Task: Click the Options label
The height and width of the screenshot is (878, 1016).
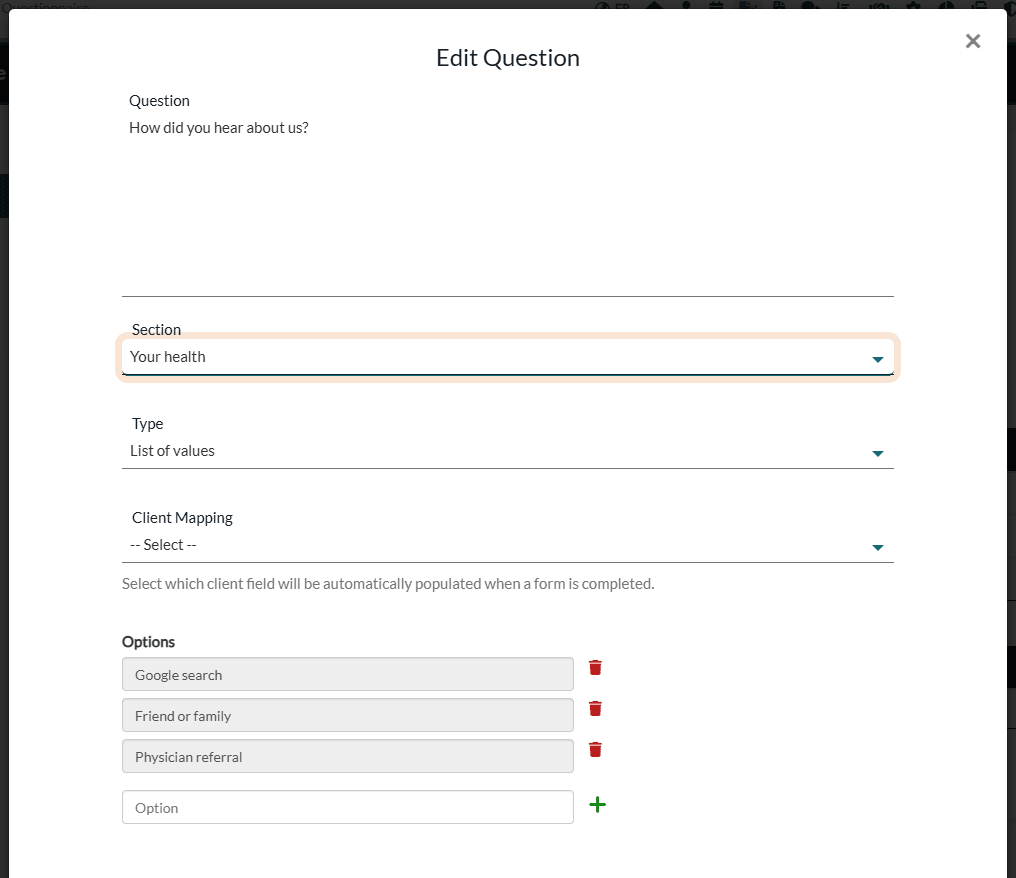Action: coord(148,641)
